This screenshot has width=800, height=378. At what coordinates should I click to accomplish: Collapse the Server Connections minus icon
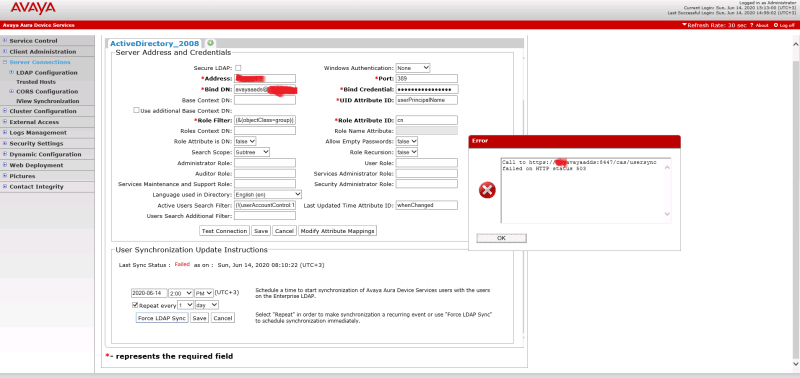point(5,62)
